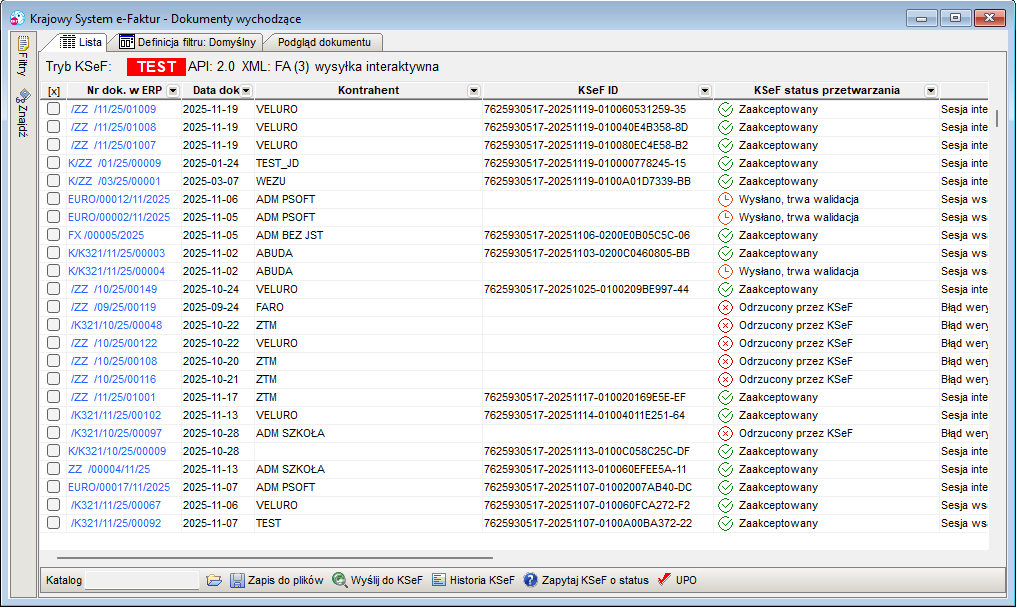This screenshot has width=1017, height=608.
Task: Click the accepted status icon for FX /00005/2025
Action: [726, 236]
